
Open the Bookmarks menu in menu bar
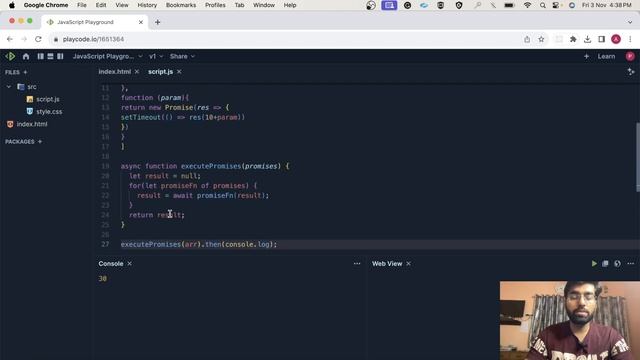coord(181,5)
